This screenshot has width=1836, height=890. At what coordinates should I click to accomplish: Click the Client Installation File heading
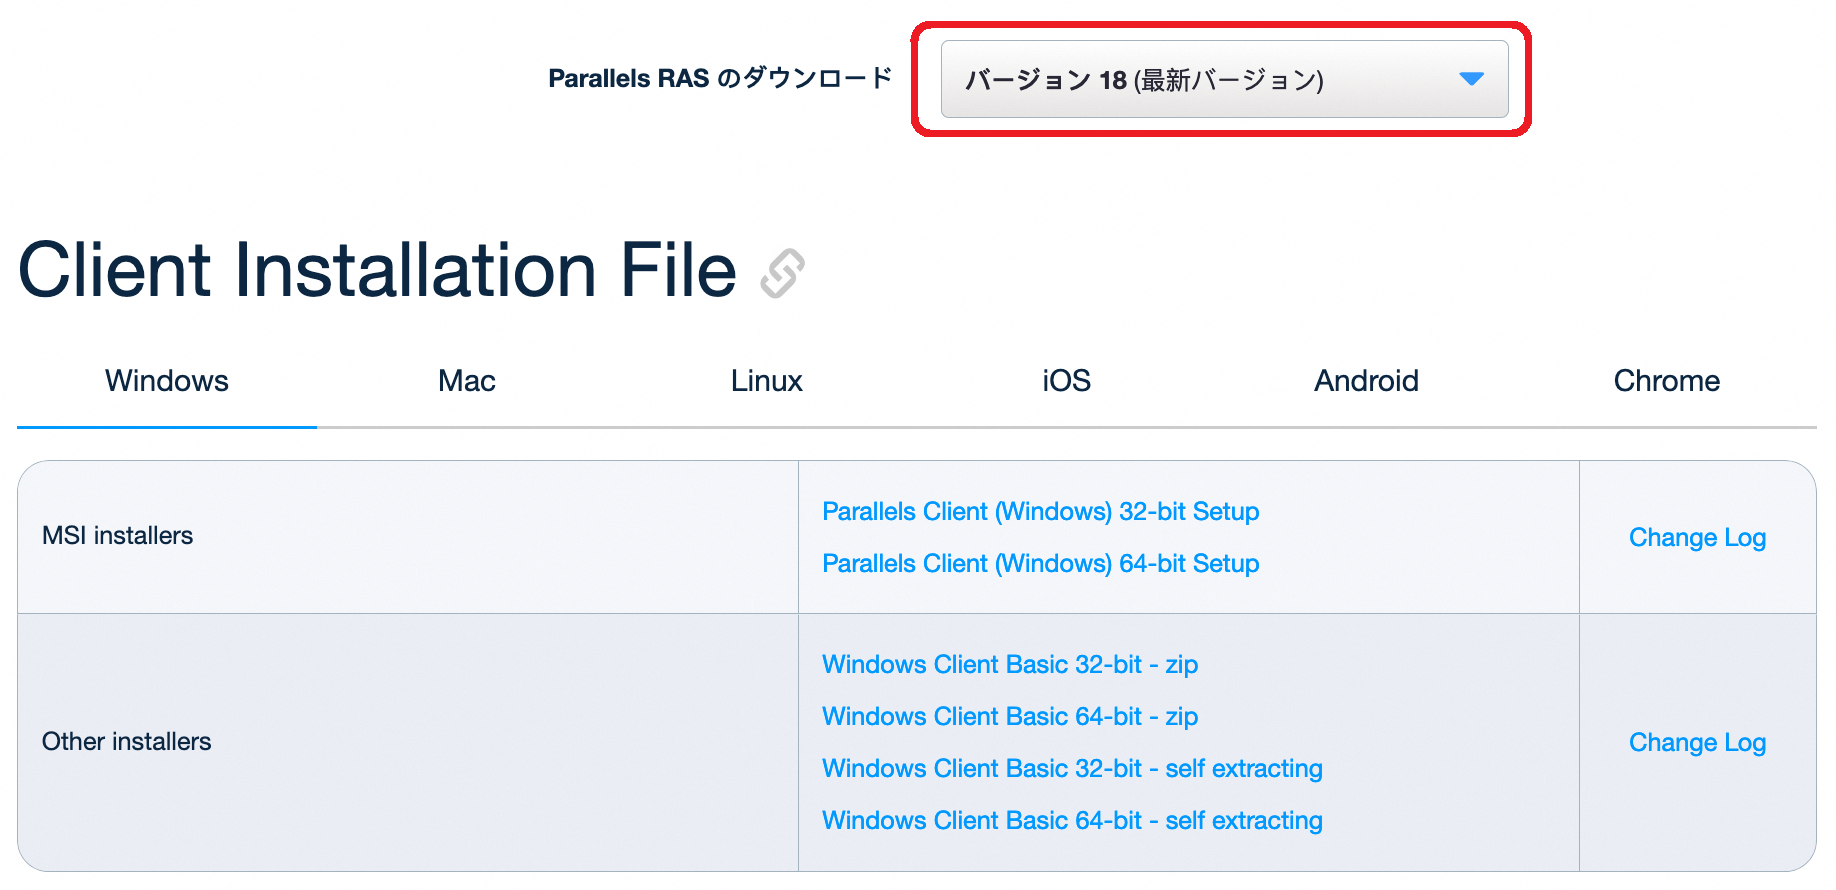click(377, 270)
